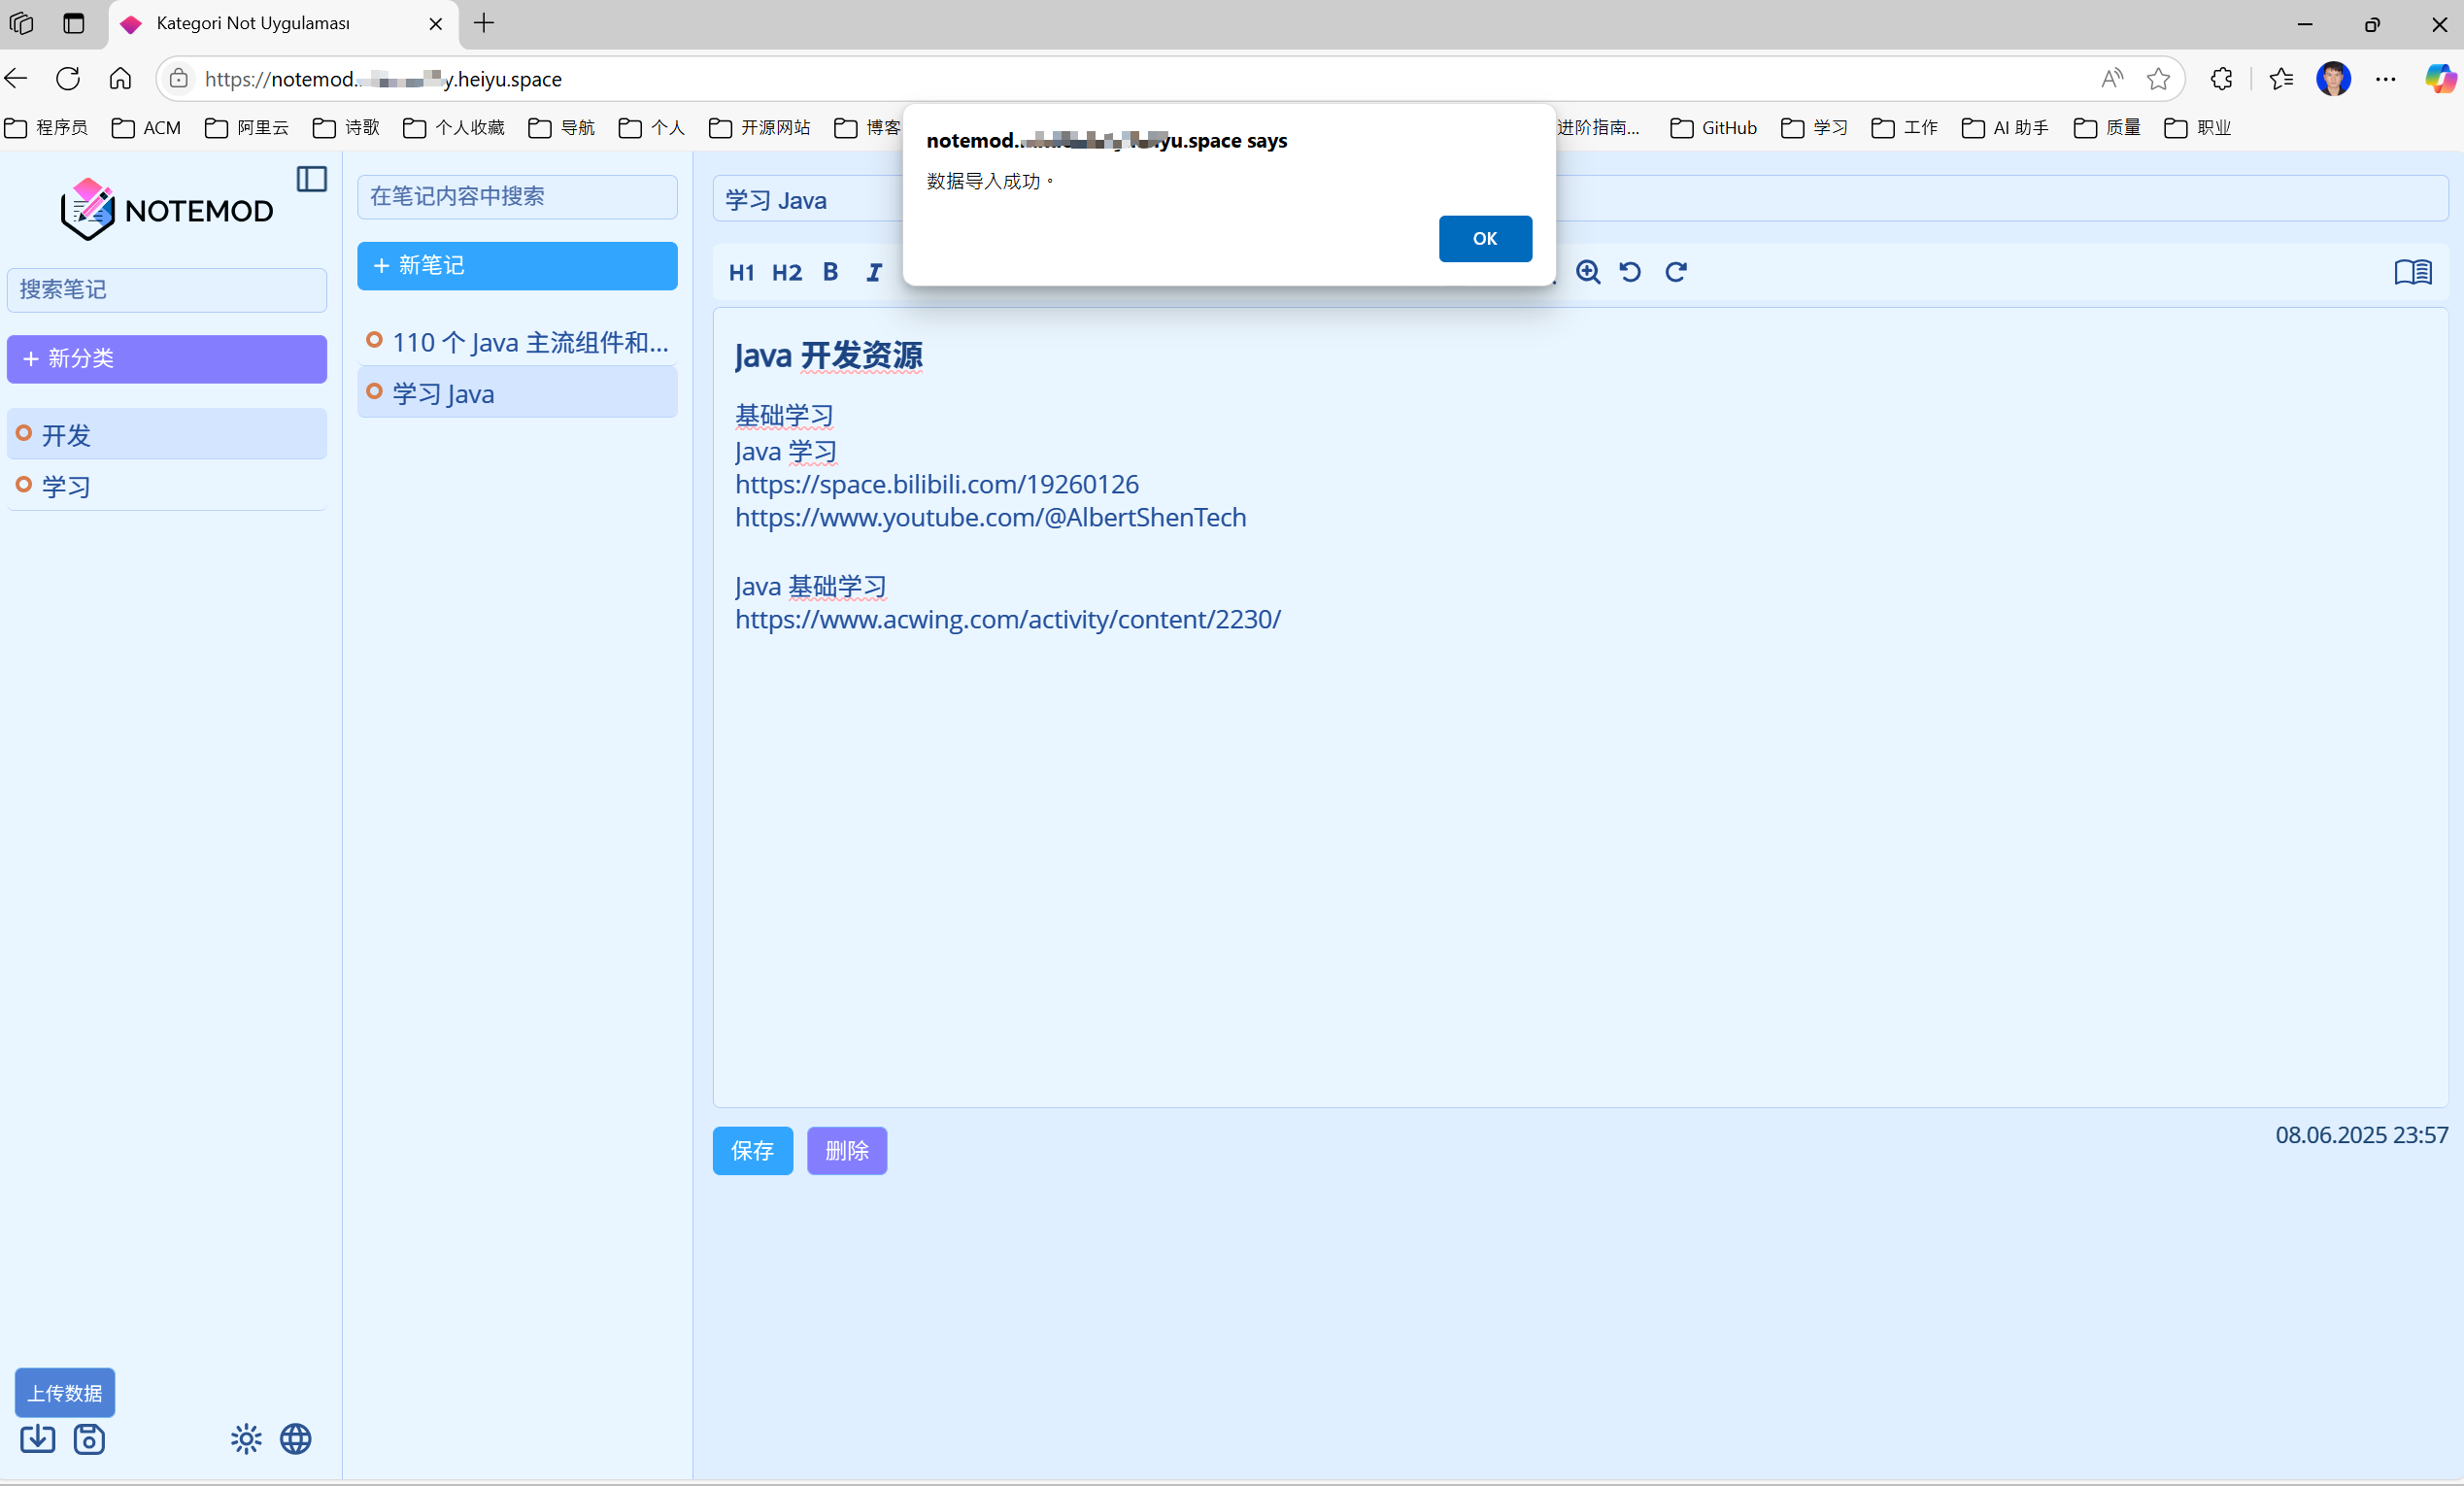Viewport: 2464px width, 1486px height.
Task: Click the save data disk icon
Action: point(89,1439)
